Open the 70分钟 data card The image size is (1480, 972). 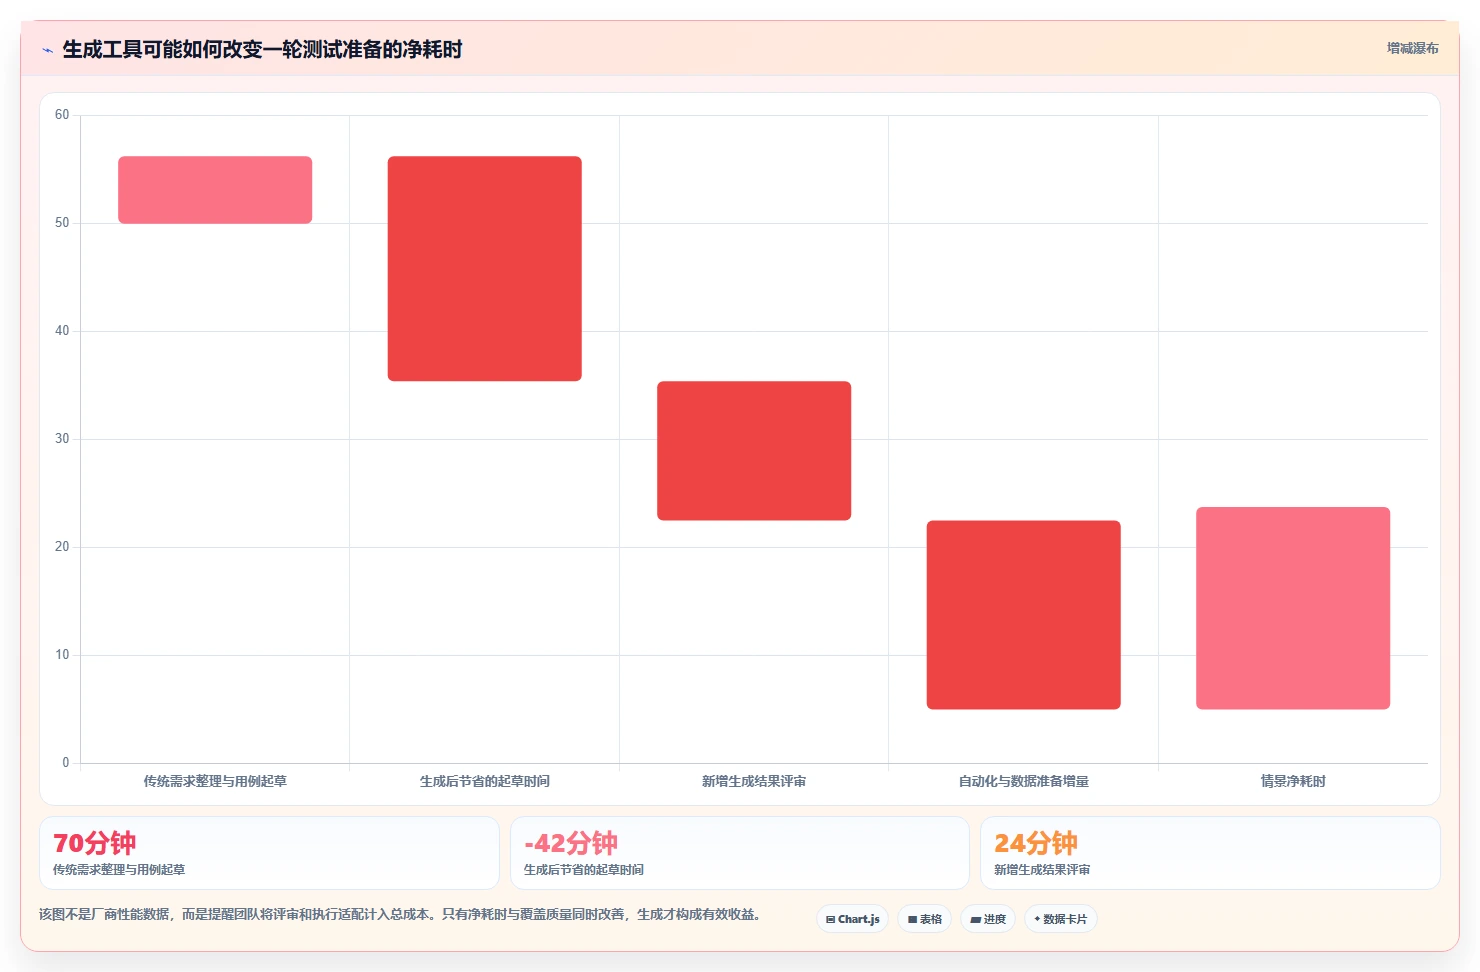point(269,853)
